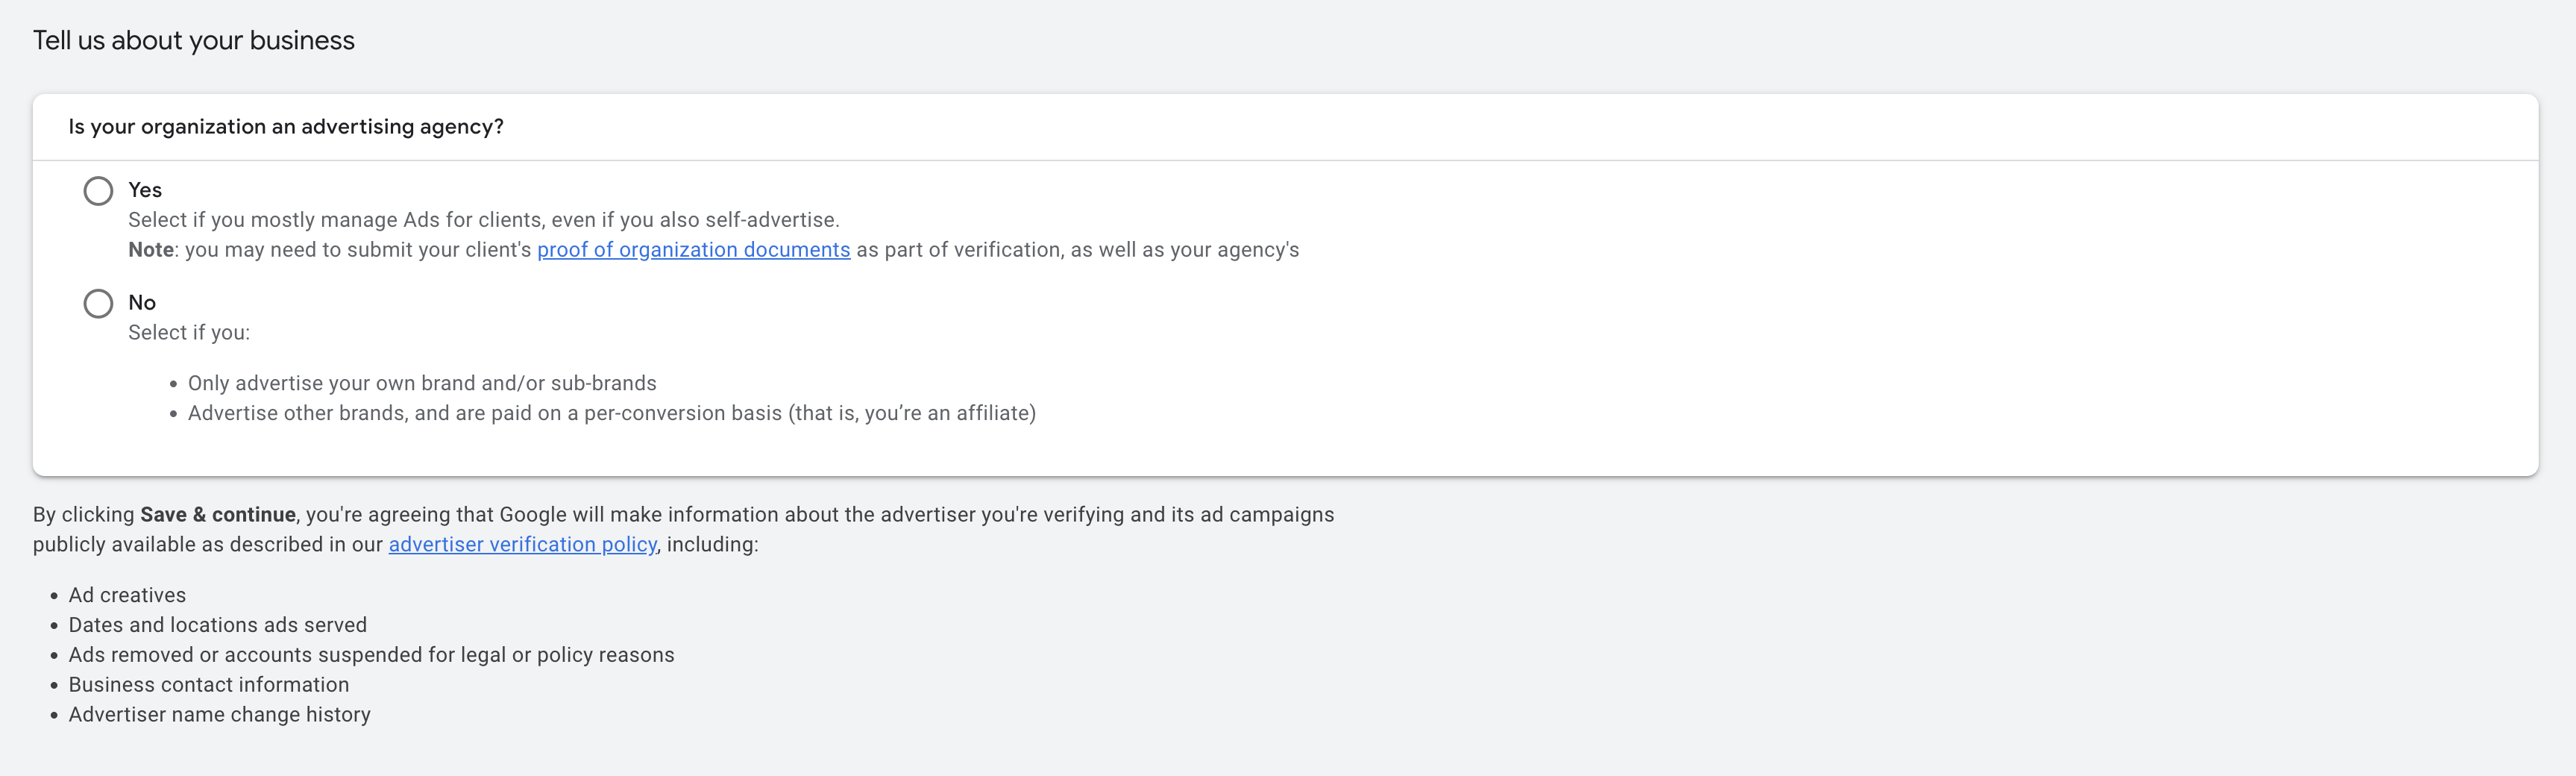The width and height of the screenshot is (2576, 776).
Task: Click the No option label
Action: (141, 302)
